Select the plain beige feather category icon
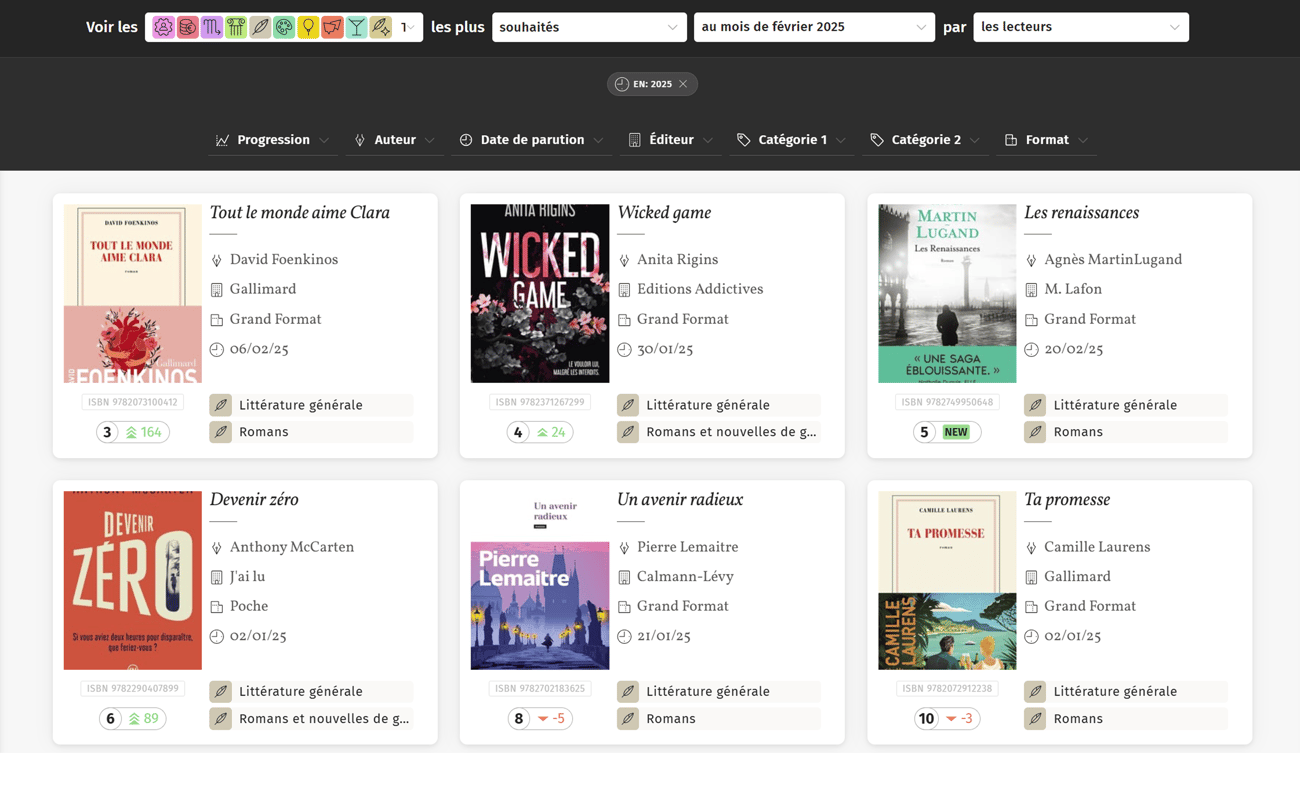1300x788 pixels. 260,27
